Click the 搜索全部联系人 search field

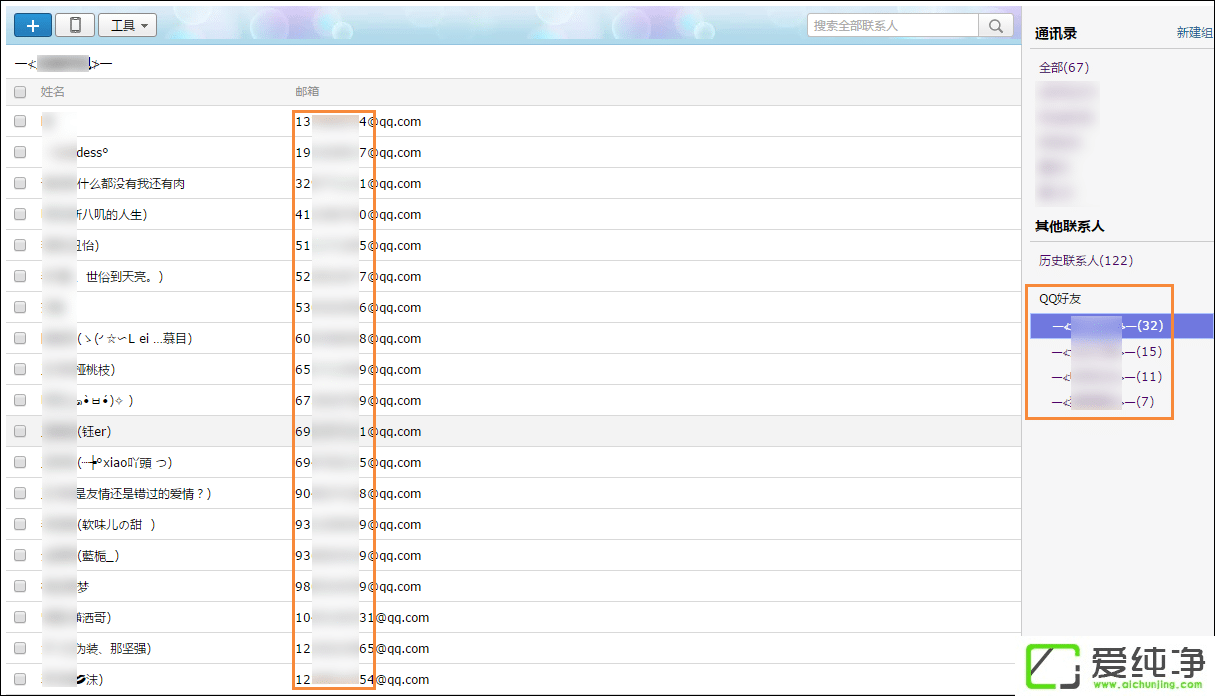tap(892, 25)
